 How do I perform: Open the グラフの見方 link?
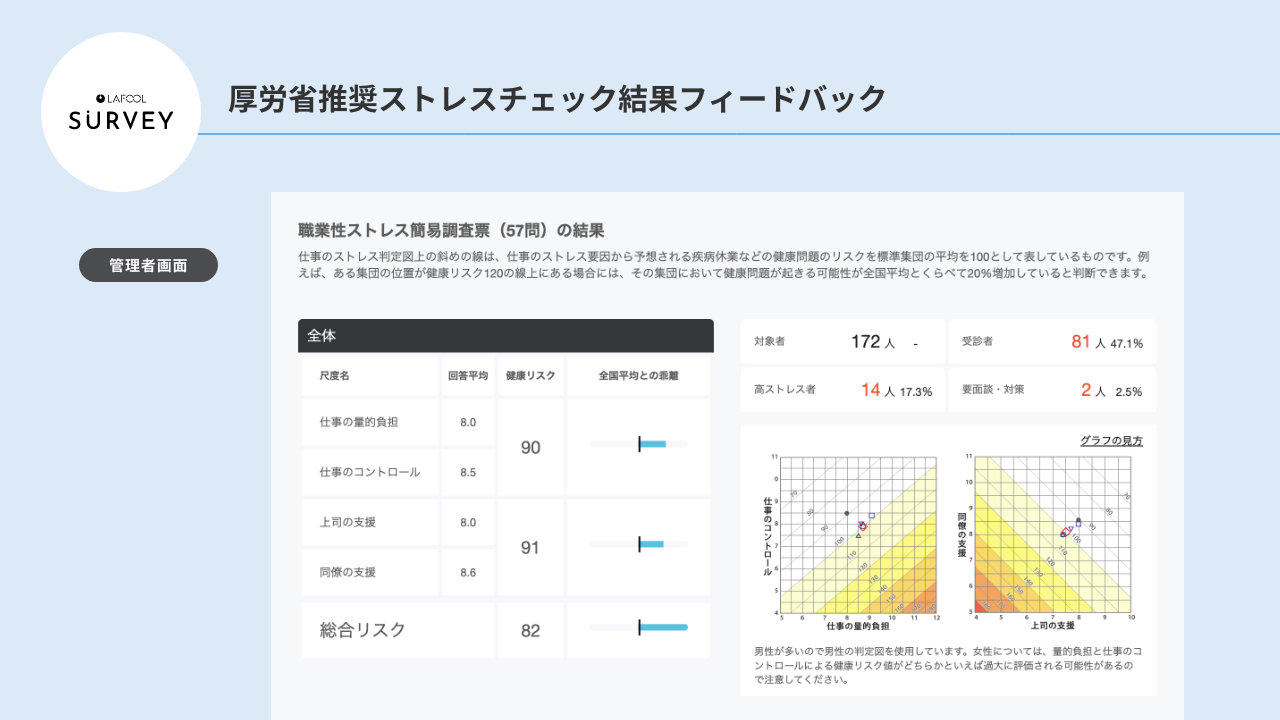tap(1111, 440)
